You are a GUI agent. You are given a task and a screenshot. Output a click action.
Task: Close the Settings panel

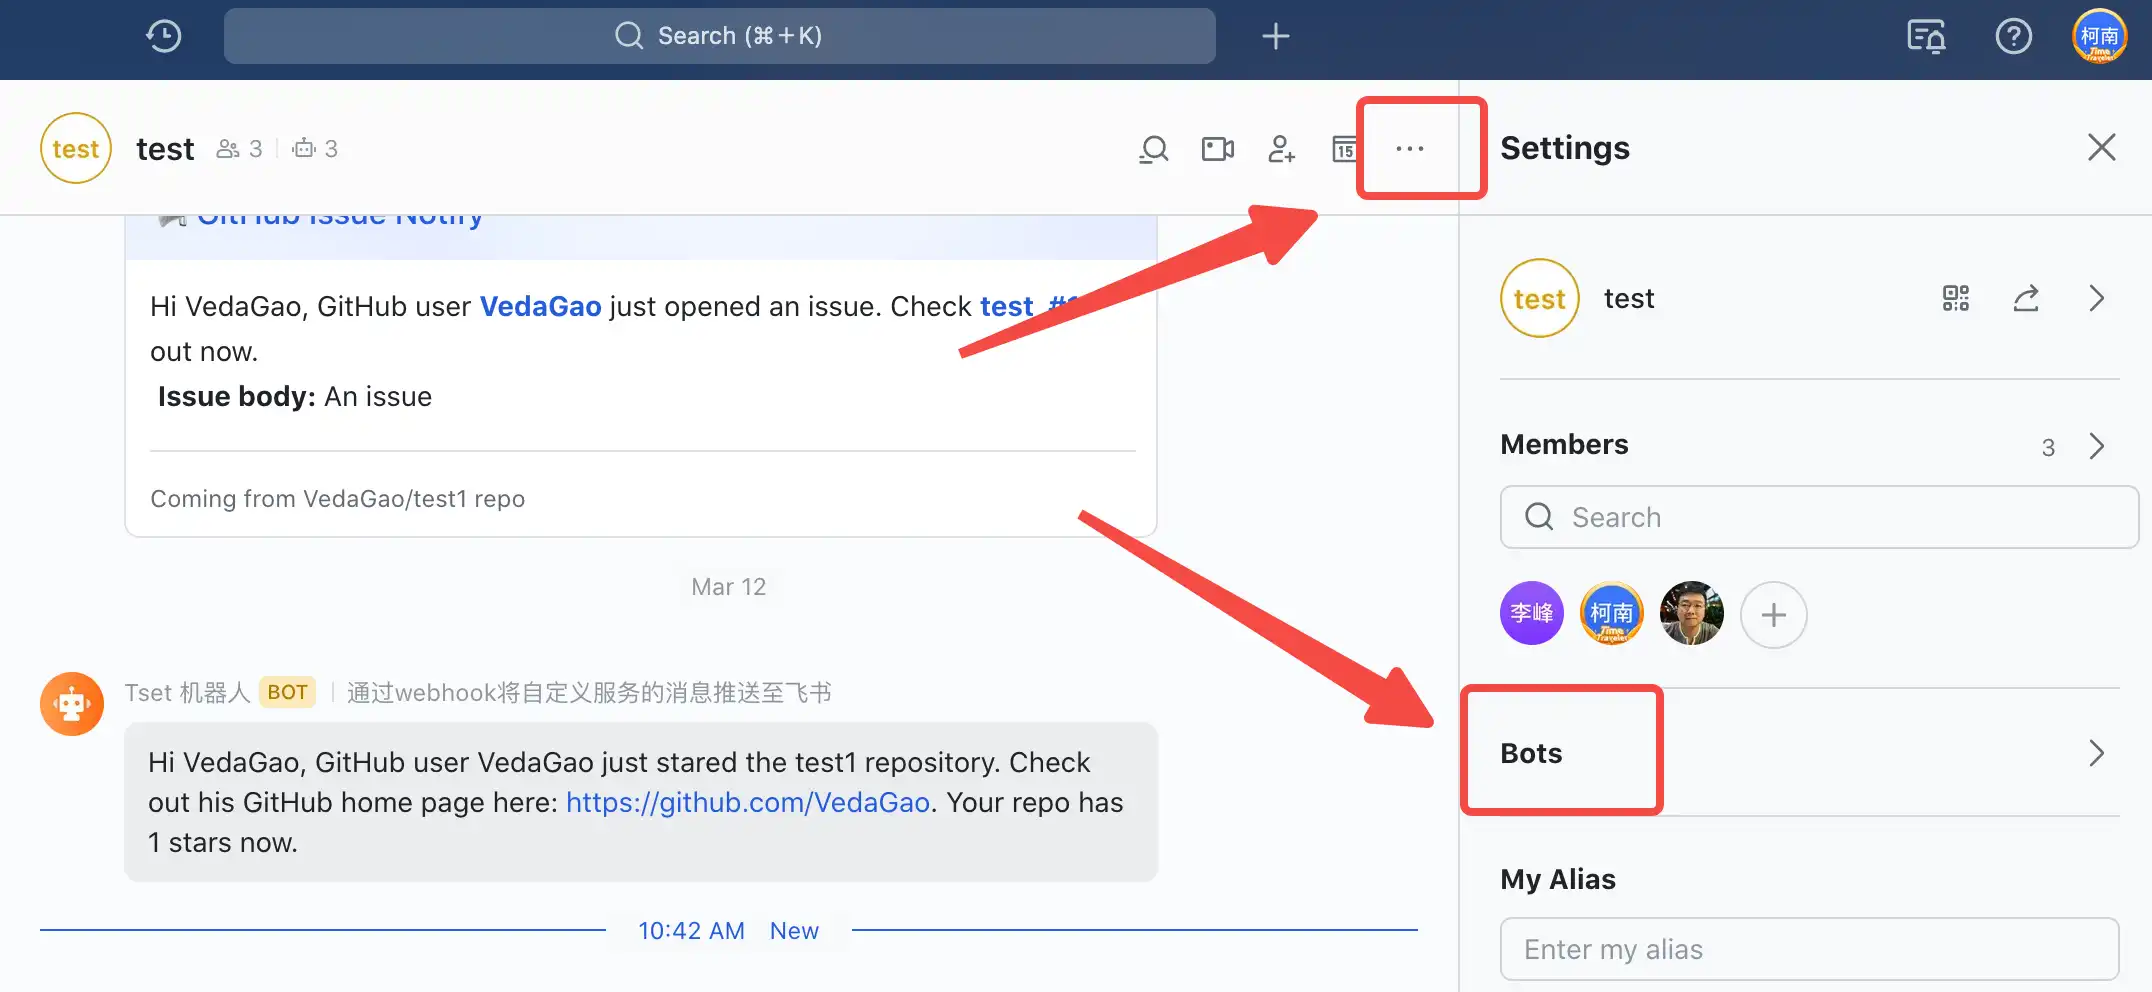click(2101, 147)
